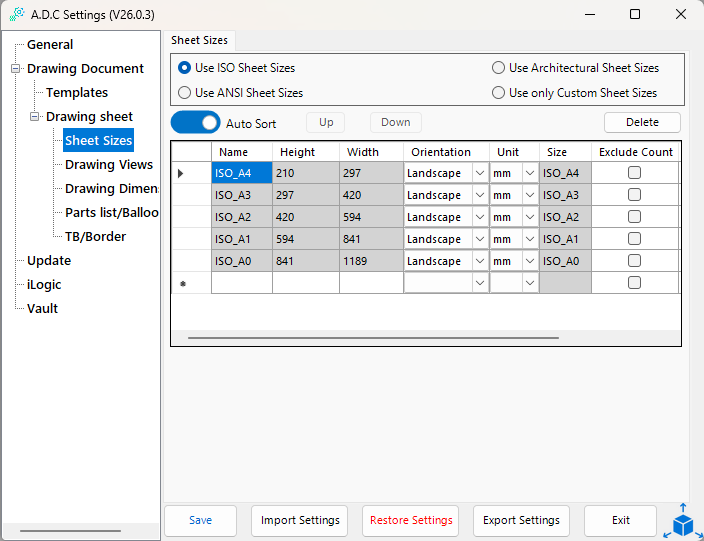This screenshot has width=704, height=541.
Task: Click the Restore Settings button
Action: pyautogui.click(x=411, y=520)
